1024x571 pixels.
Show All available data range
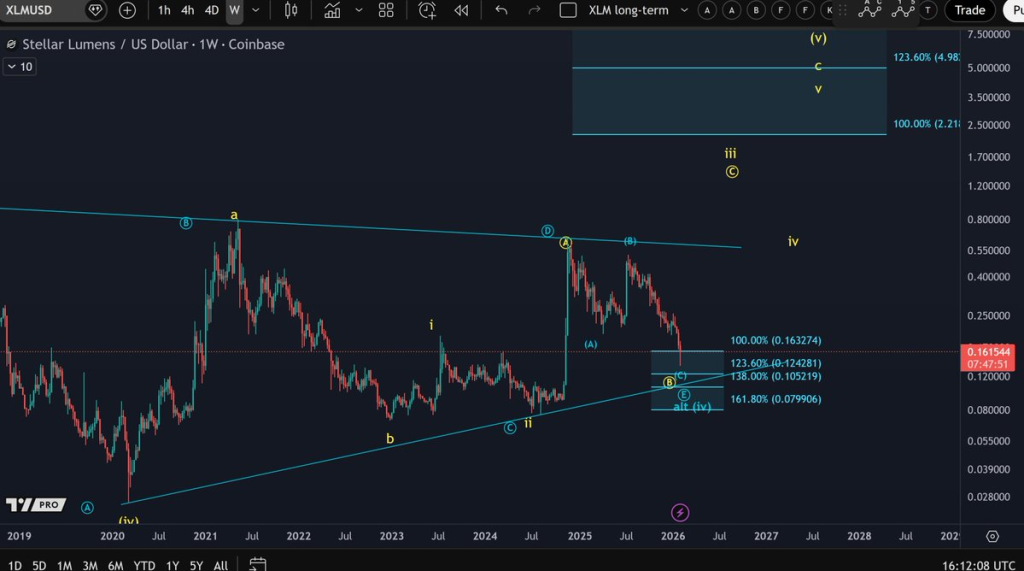221,565
